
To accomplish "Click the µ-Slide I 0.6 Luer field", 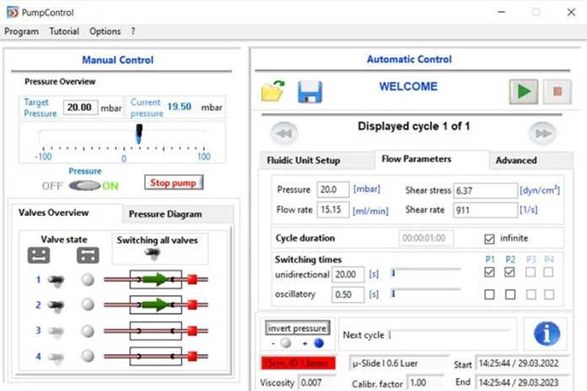I will point(399,363).
